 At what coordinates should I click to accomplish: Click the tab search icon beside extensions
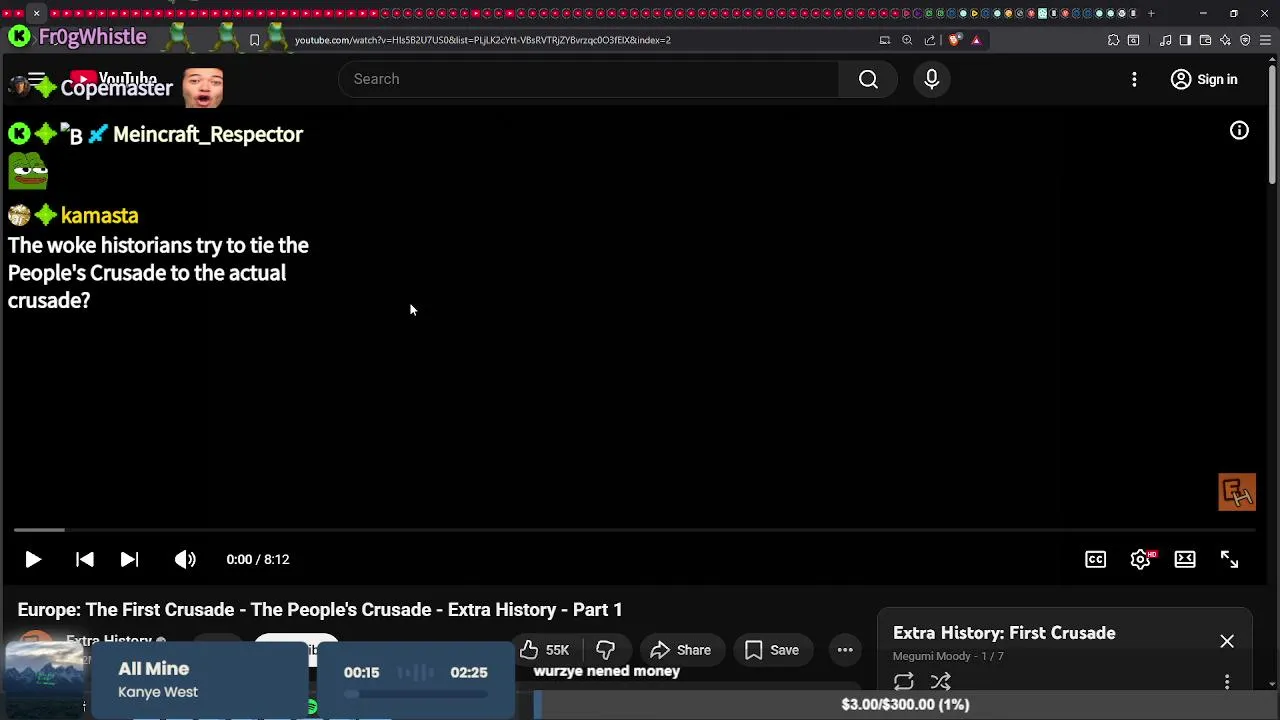coord(1133,40)
